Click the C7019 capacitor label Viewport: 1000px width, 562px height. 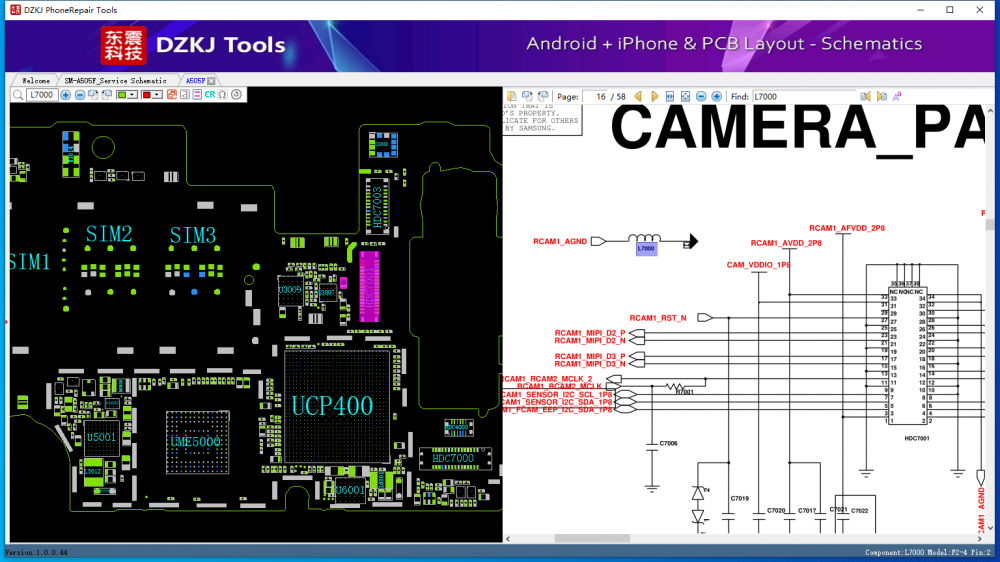(740, 498)
